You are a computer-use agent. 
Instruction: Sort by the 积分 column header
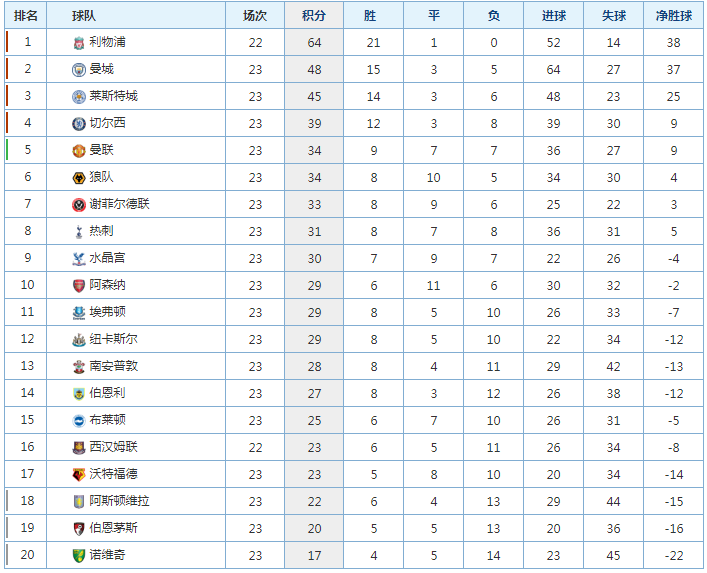[x=314, y=16]
